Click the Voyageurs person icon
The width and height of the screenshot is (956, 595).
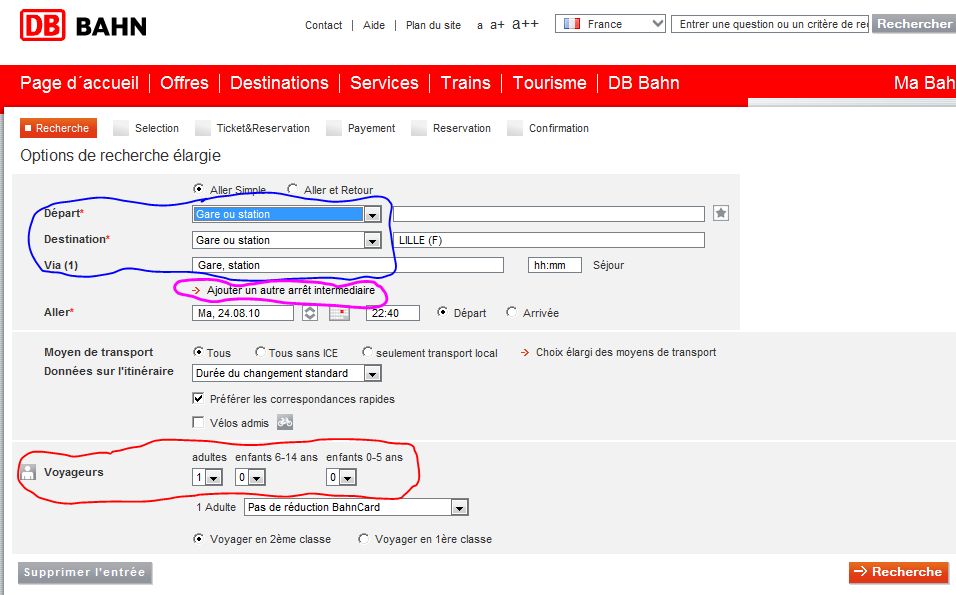(27, 472)
